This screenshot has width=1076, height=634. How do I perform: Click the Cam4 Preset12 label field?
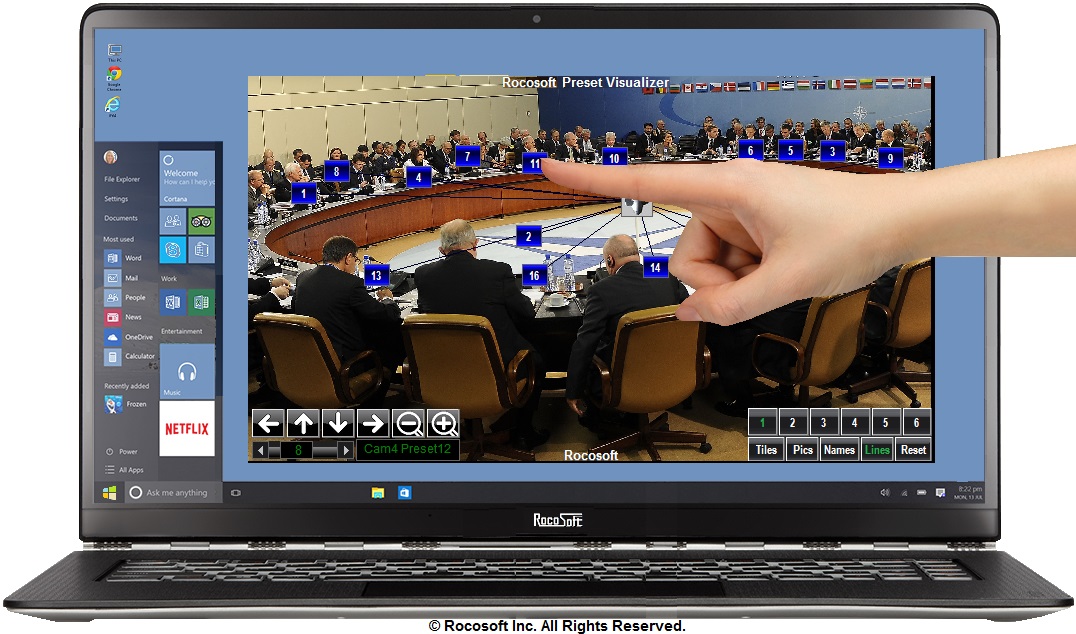tap(408, 449)
